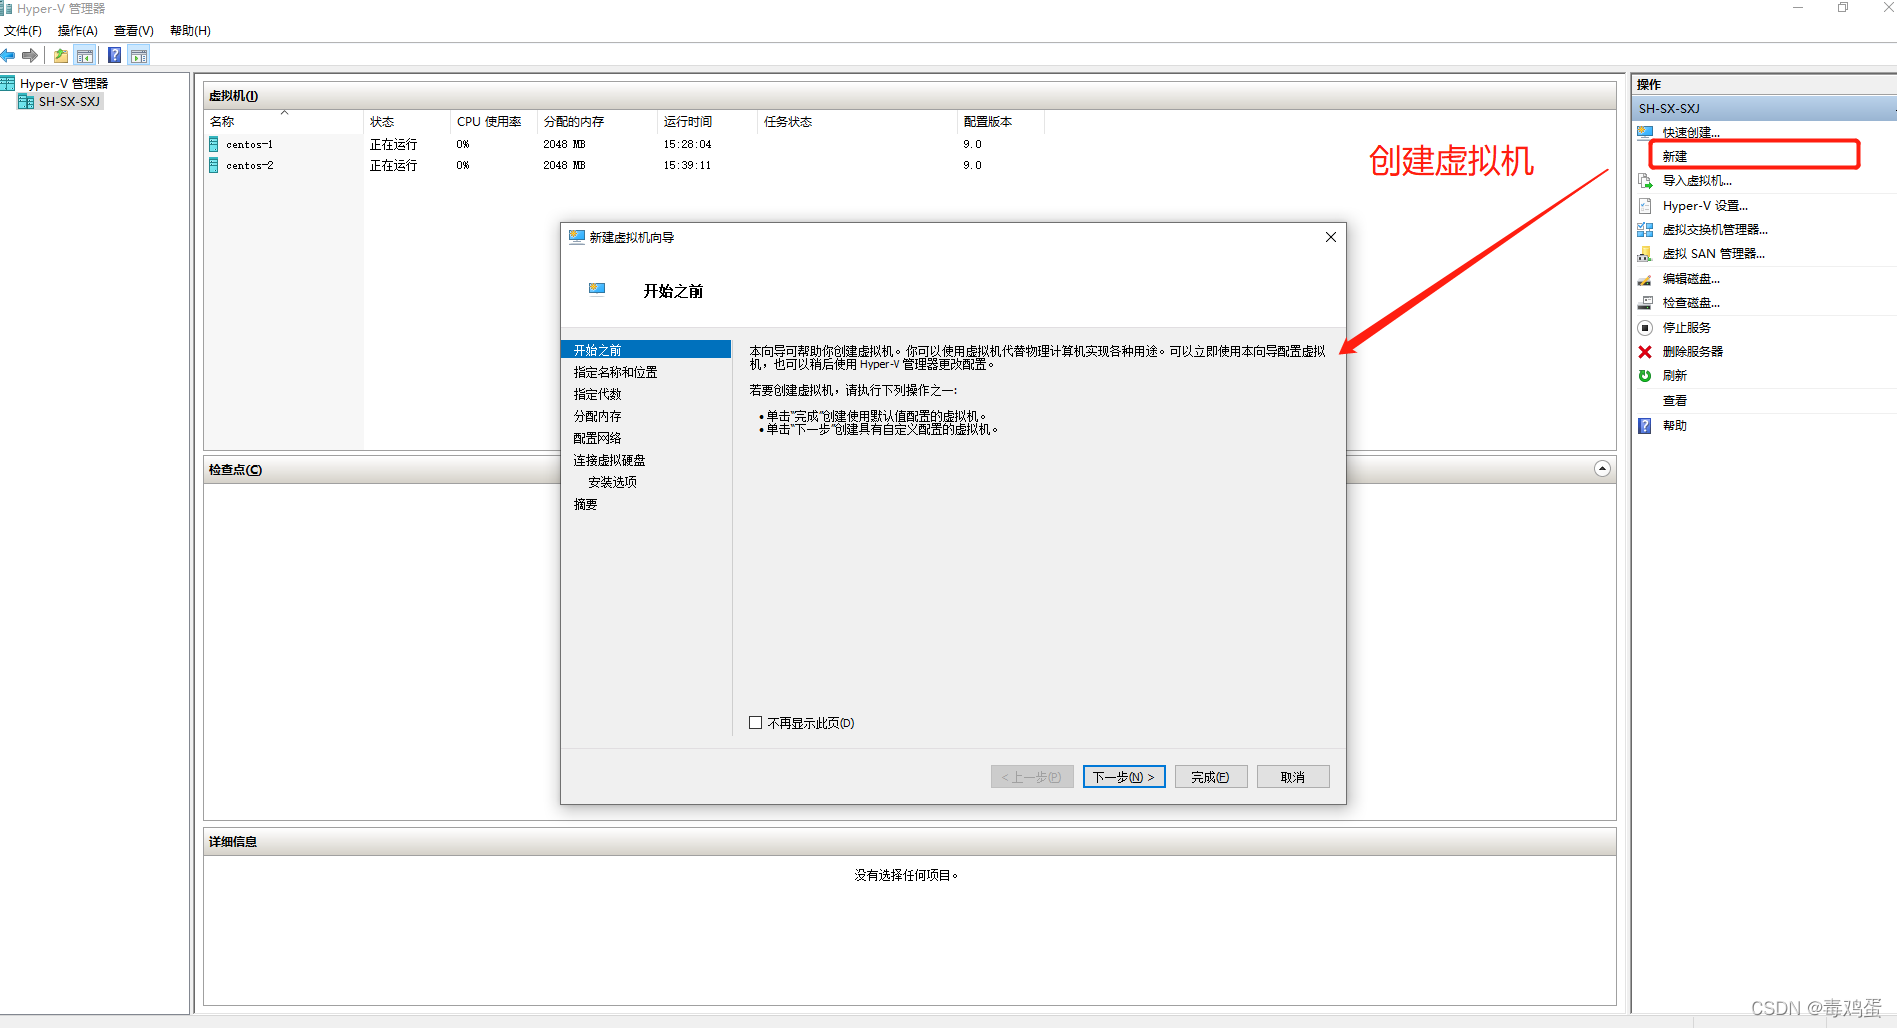Viewport: 1897px width, 1028px height.
Task: Select the 指定代数 wizard step
Action: pos(597,394)
